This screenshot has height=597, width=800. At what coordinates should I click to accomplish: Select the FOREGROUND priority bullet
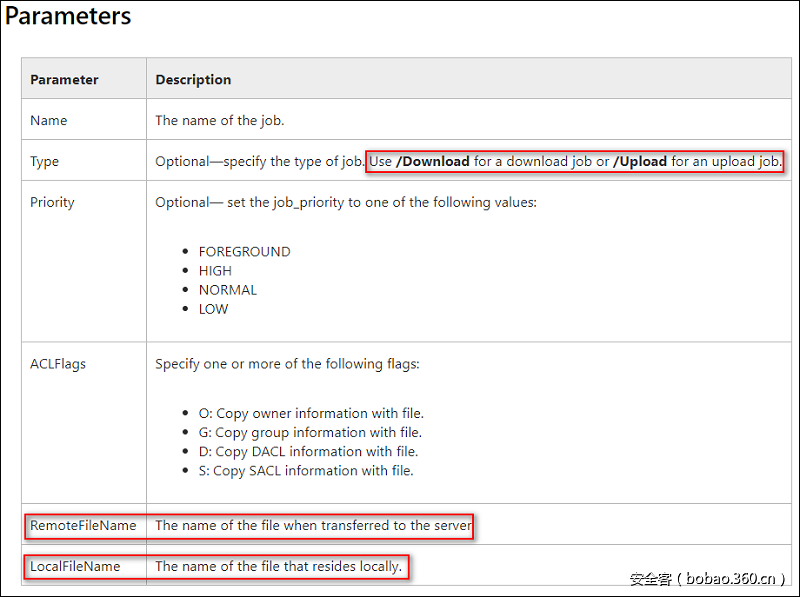(244, 252)
